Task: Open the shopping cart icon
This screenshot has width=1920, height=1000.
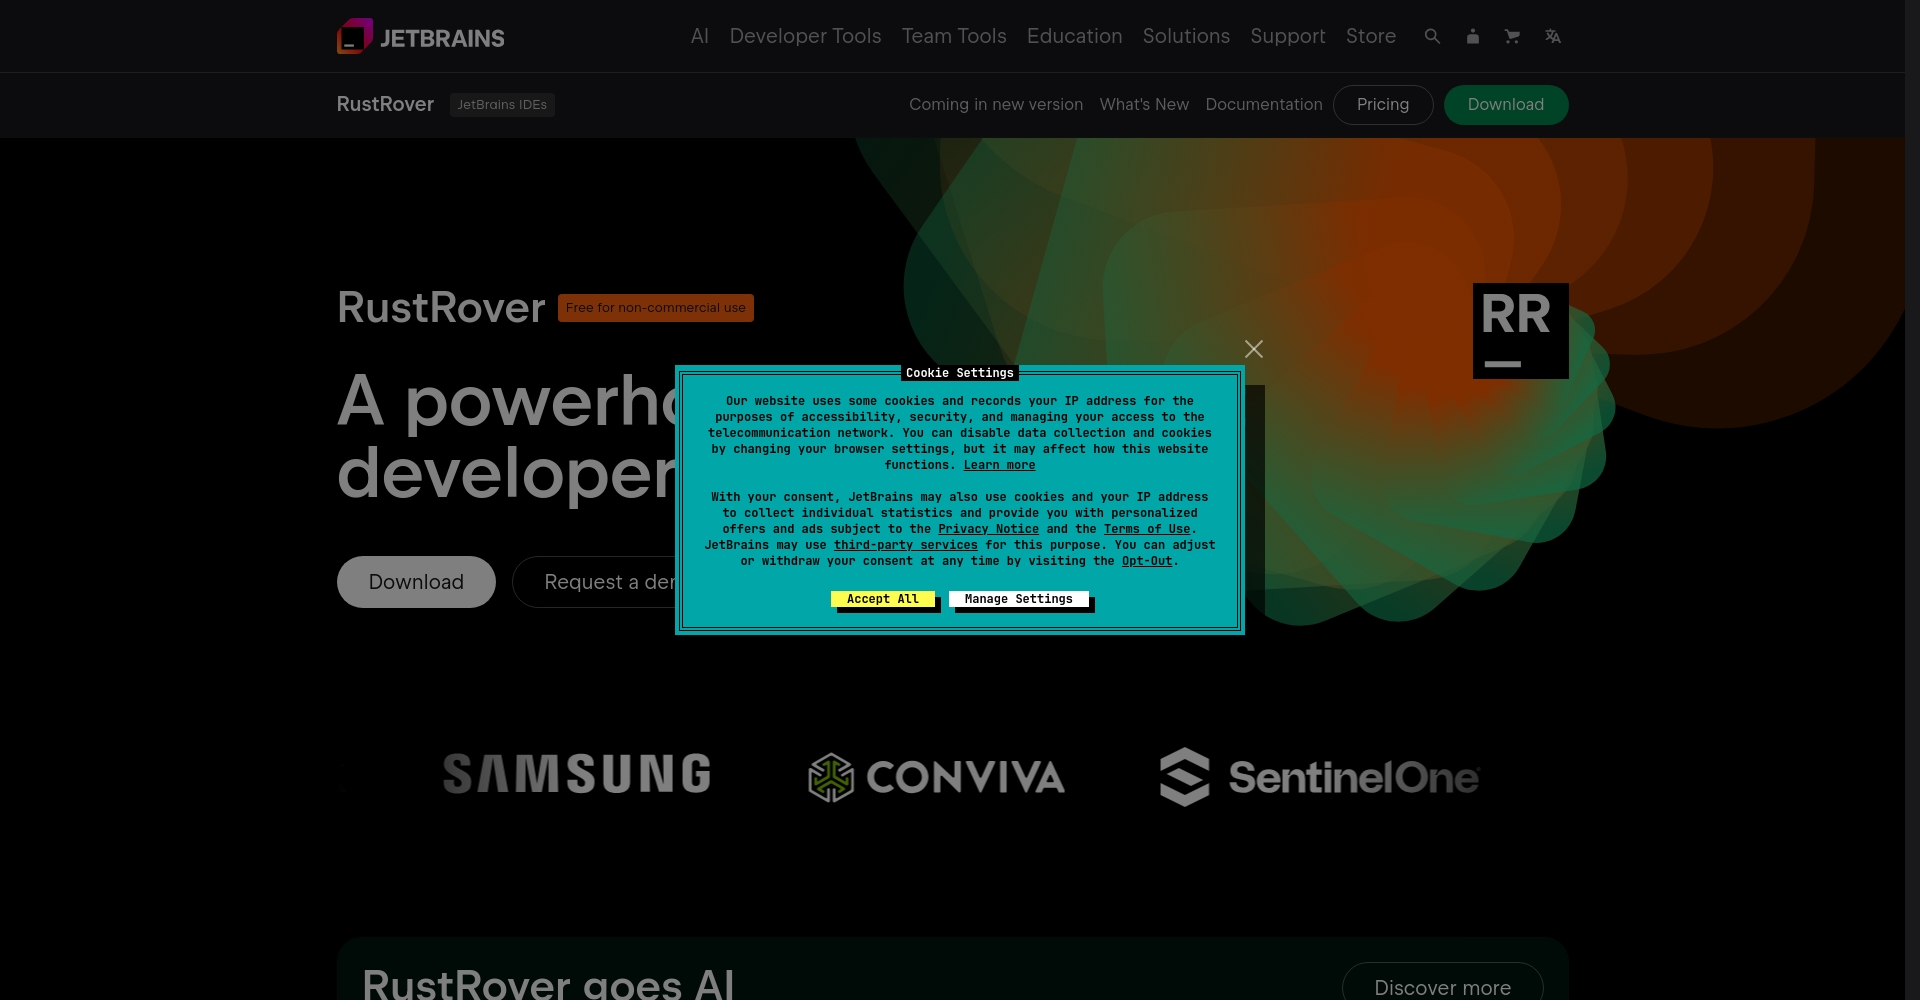Action: pyautogui.click(x=1512, y=36)
